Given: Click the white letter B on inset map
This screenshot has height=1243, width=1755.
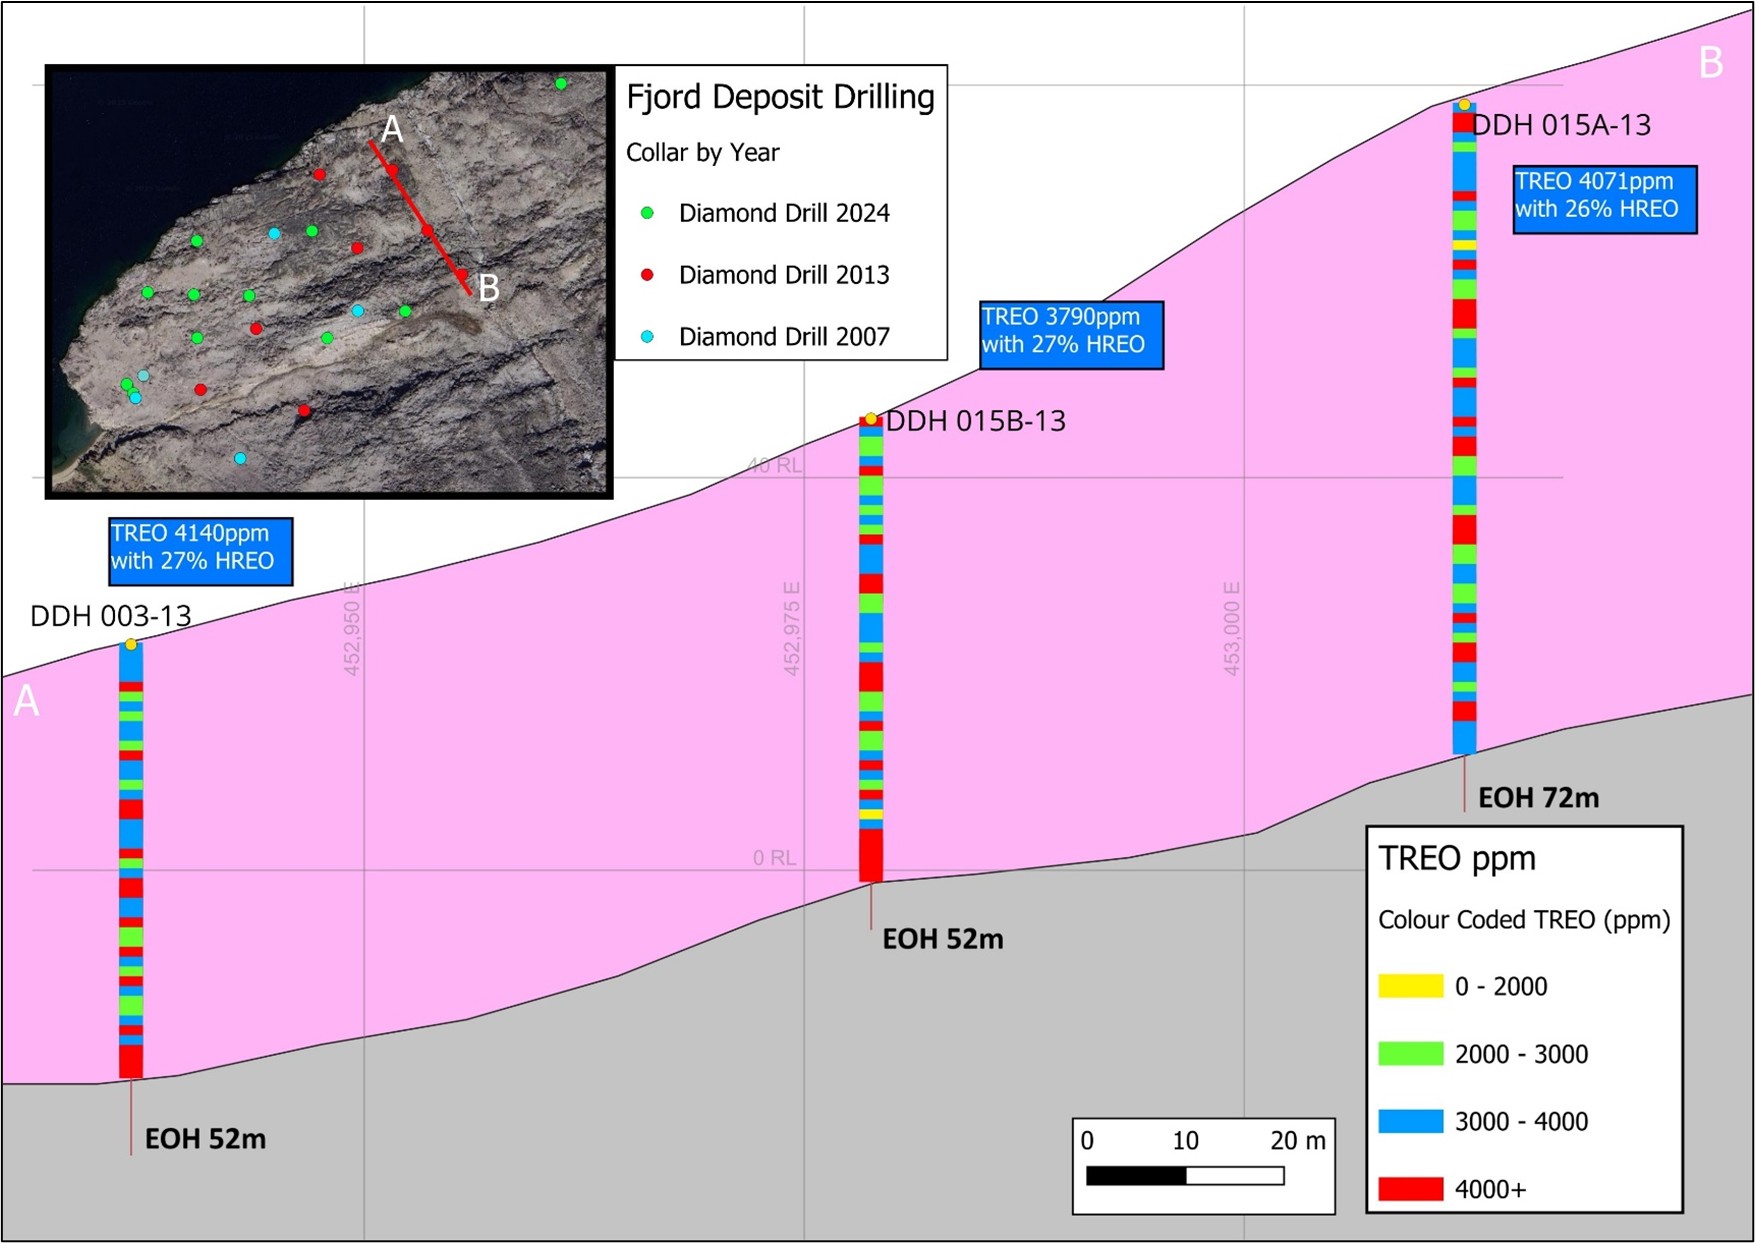Looking at the screenshot, I should pos(488,288).
